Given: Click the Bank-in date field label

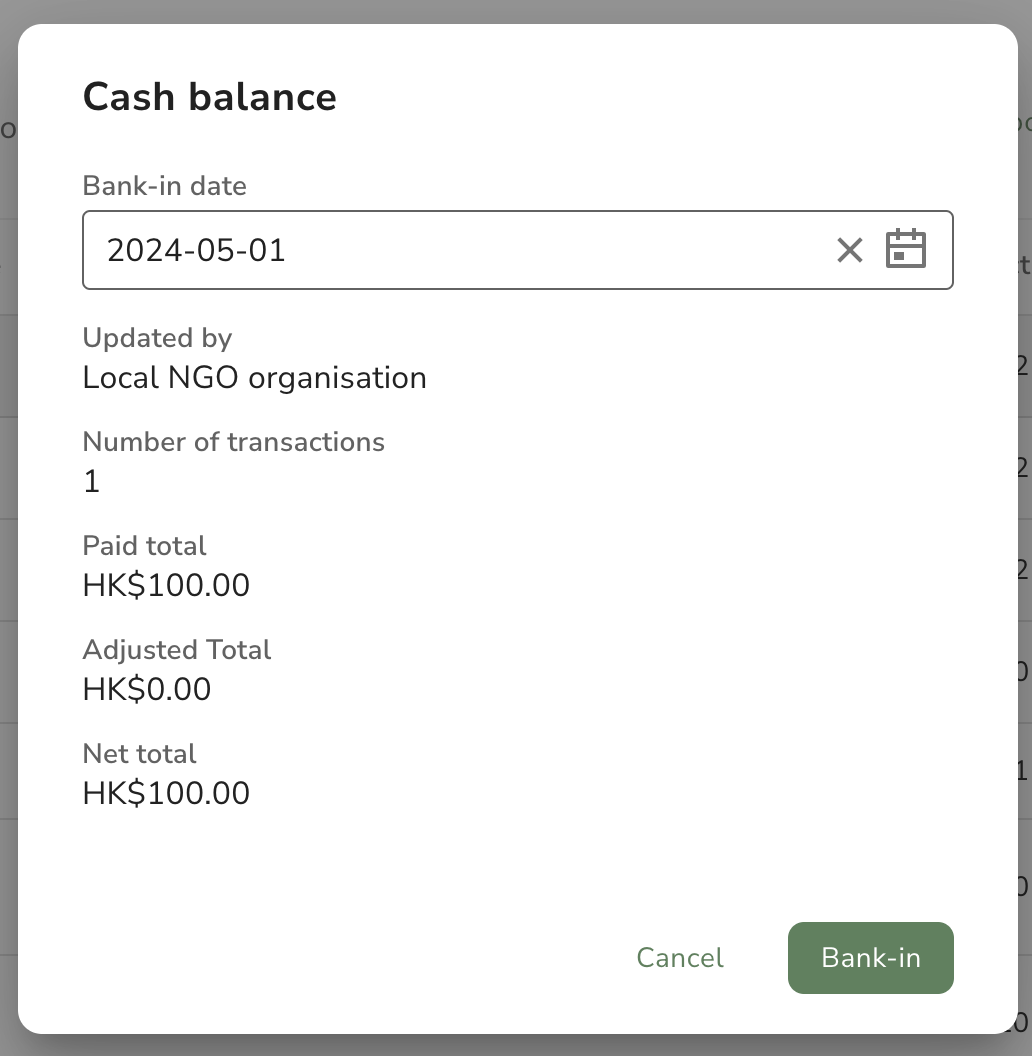Looking at the screenshot, I should click(164, 186).
